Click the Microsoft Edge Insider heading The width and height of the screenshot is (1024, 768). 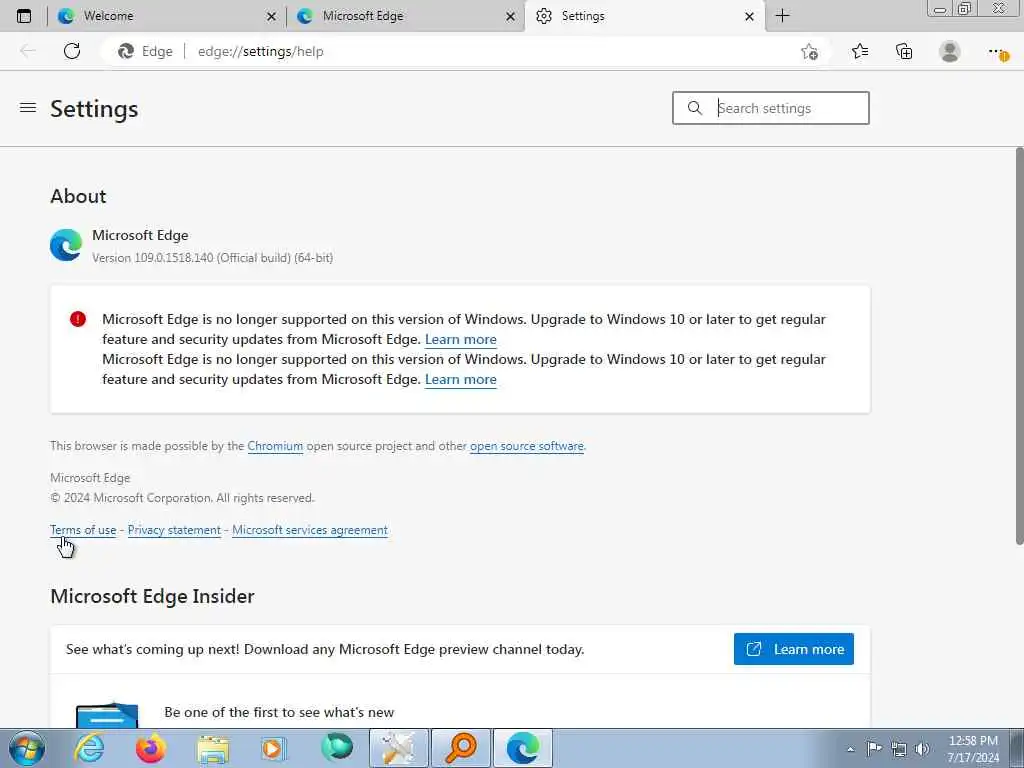(x=152, y=596)
